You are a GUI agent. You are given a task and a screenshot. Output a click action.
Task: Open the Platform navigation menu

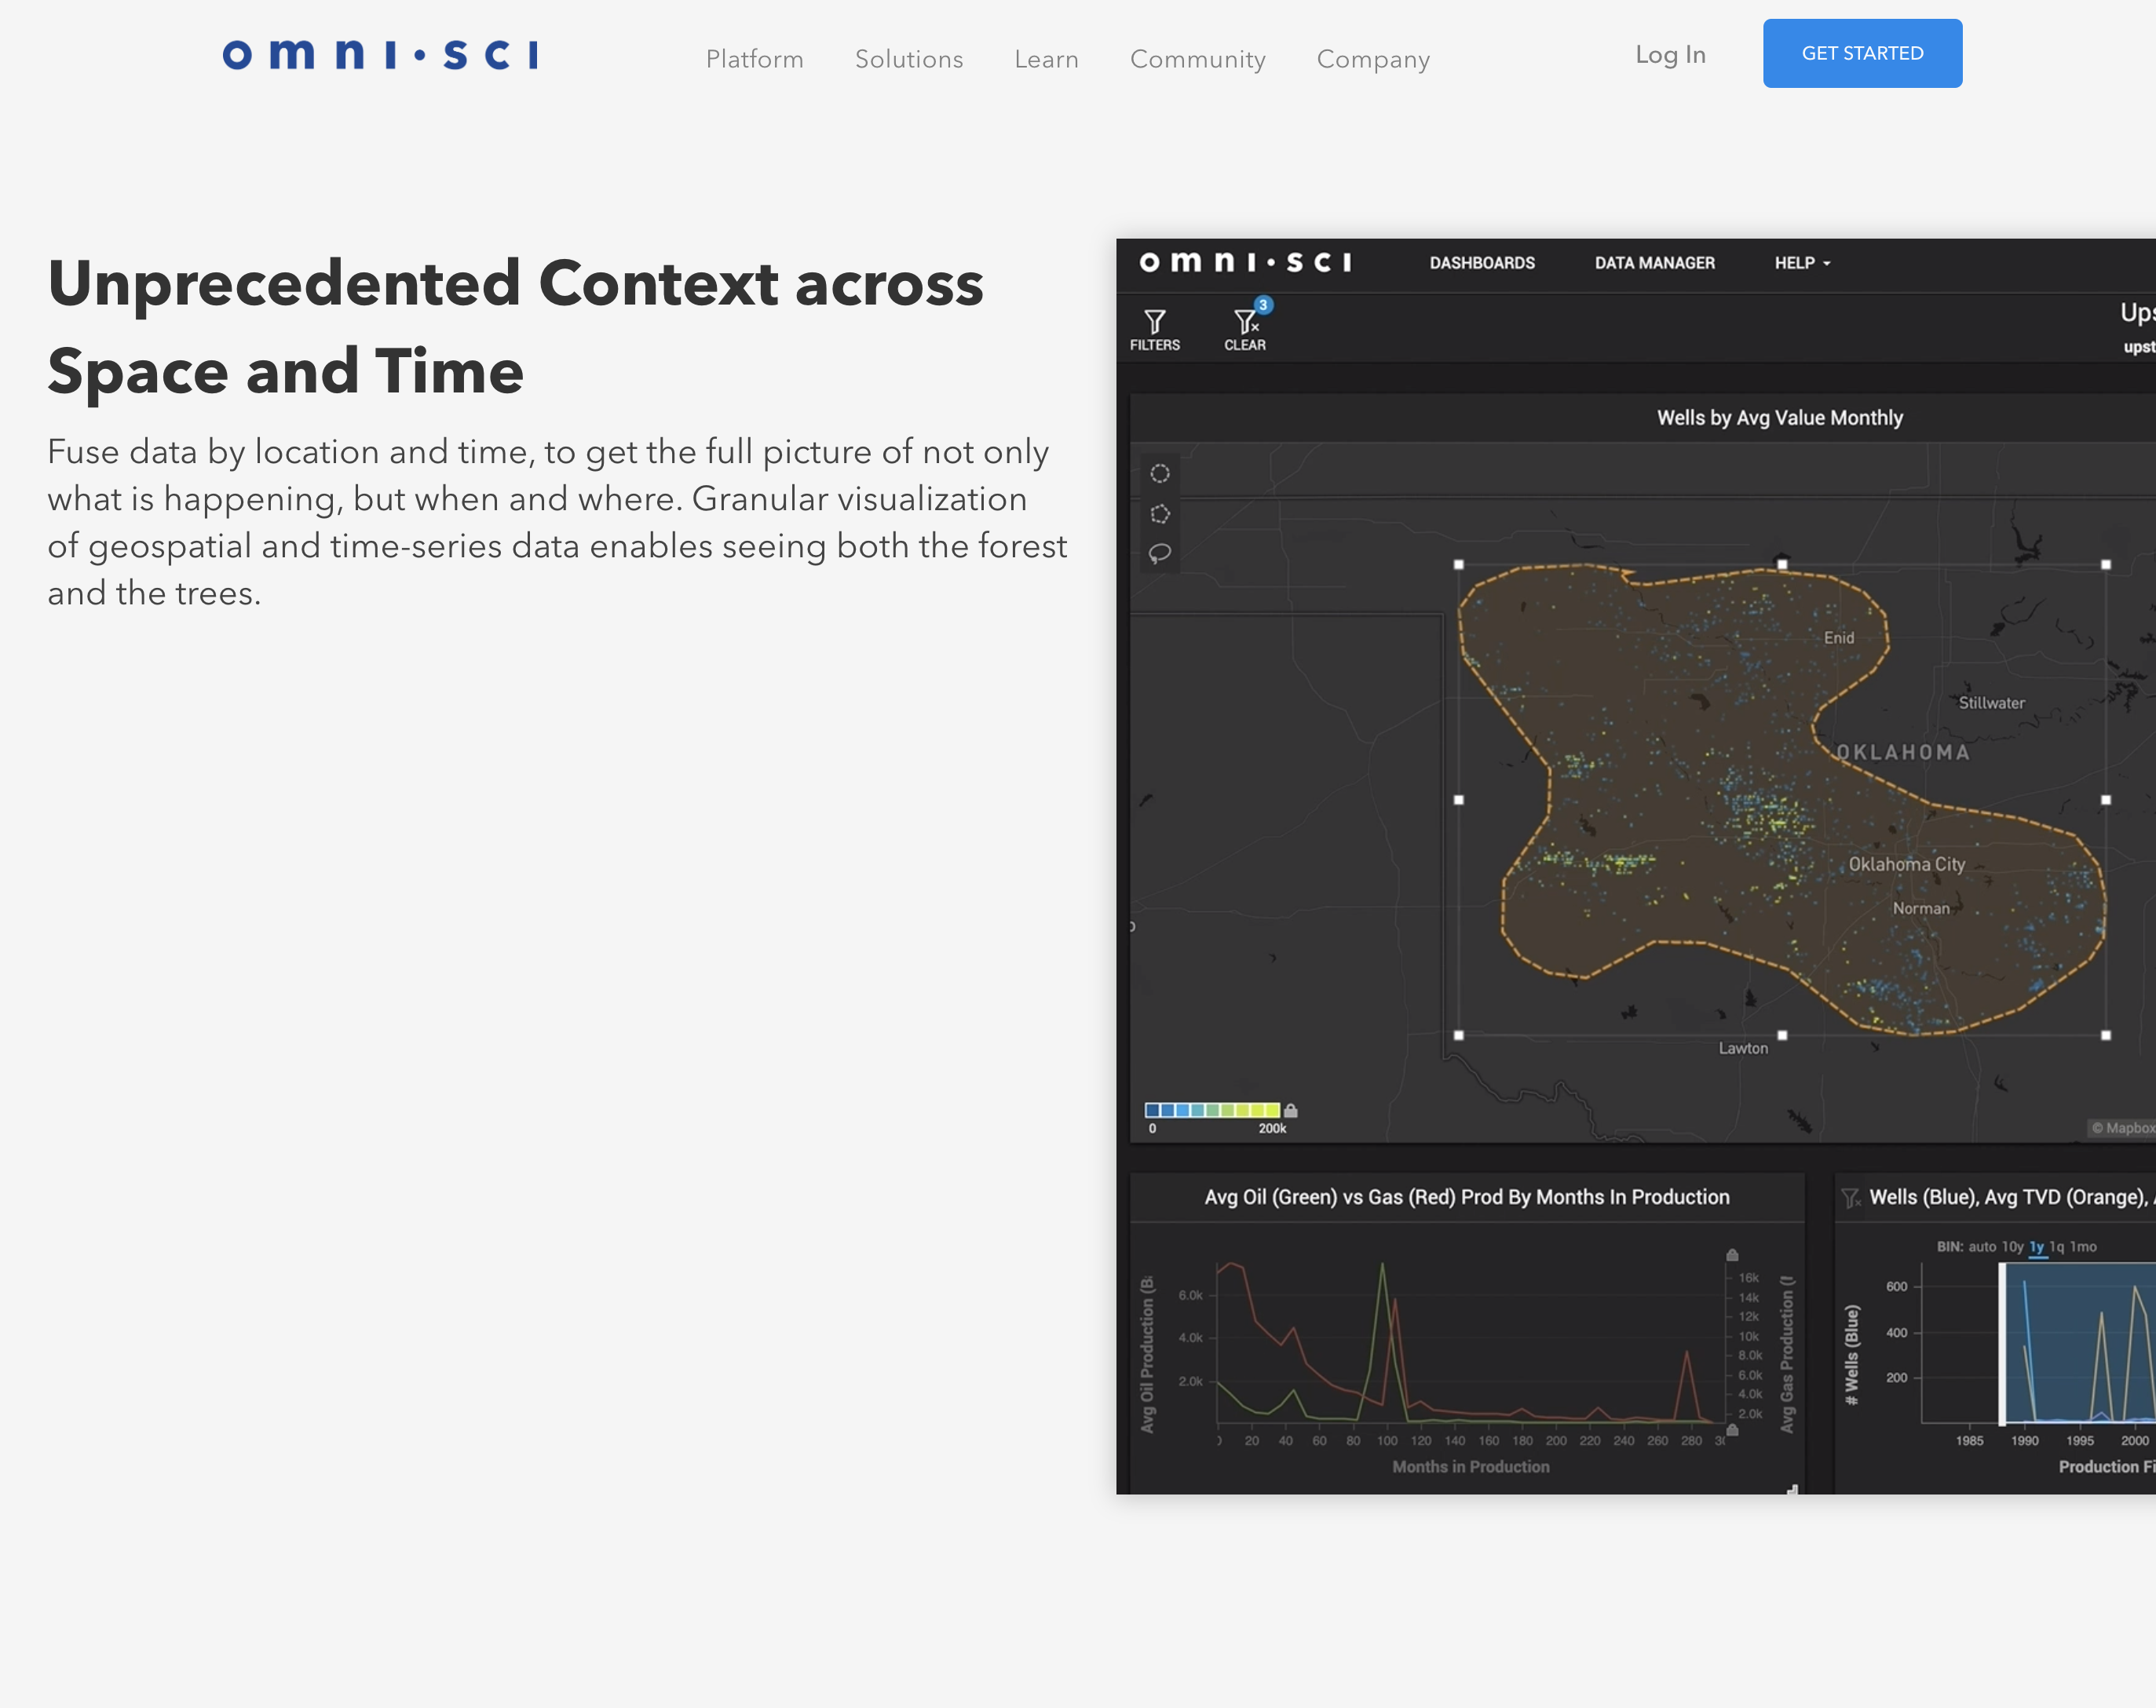754,59
